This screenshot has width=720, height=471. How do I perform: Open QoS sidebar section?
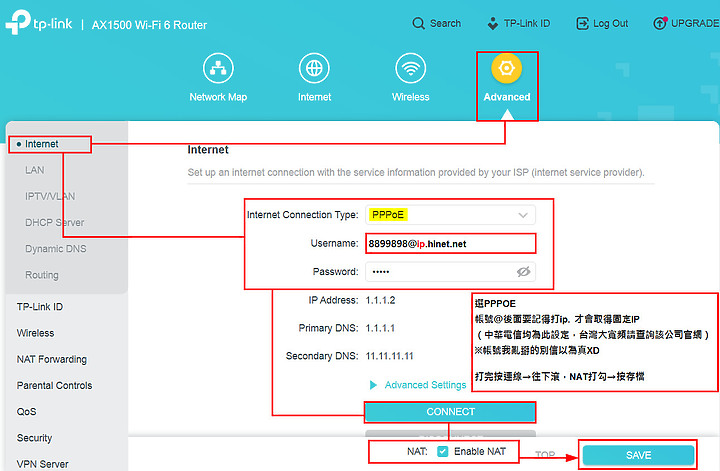click(x=27, y=412)
